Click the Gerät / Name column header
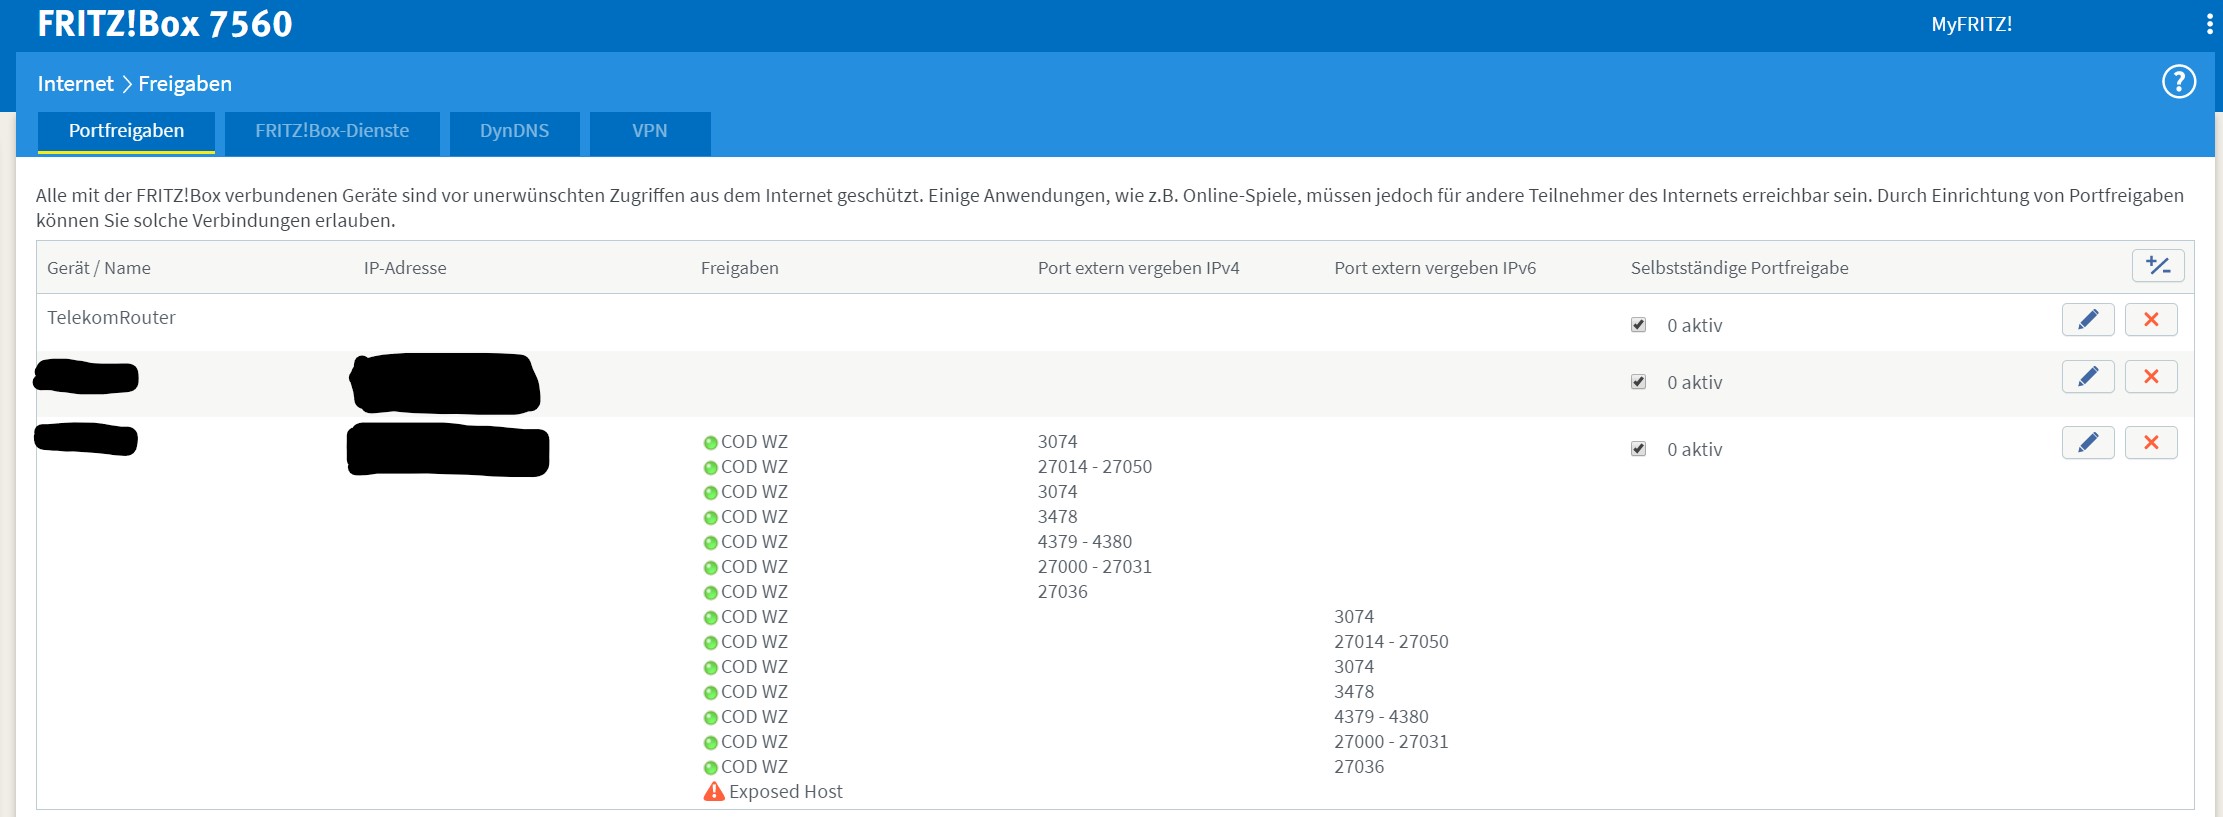2223x817 pixels. [x=99, y=268]
